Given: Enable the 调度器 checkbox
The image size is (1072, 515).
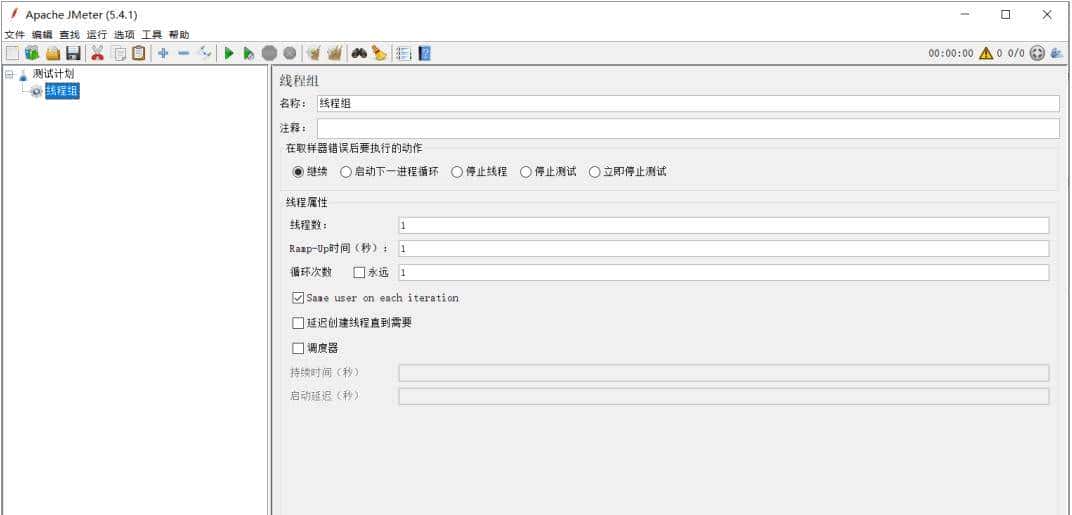Looking at the screenshot, I should pyautogui.click(x=298, y=348).
